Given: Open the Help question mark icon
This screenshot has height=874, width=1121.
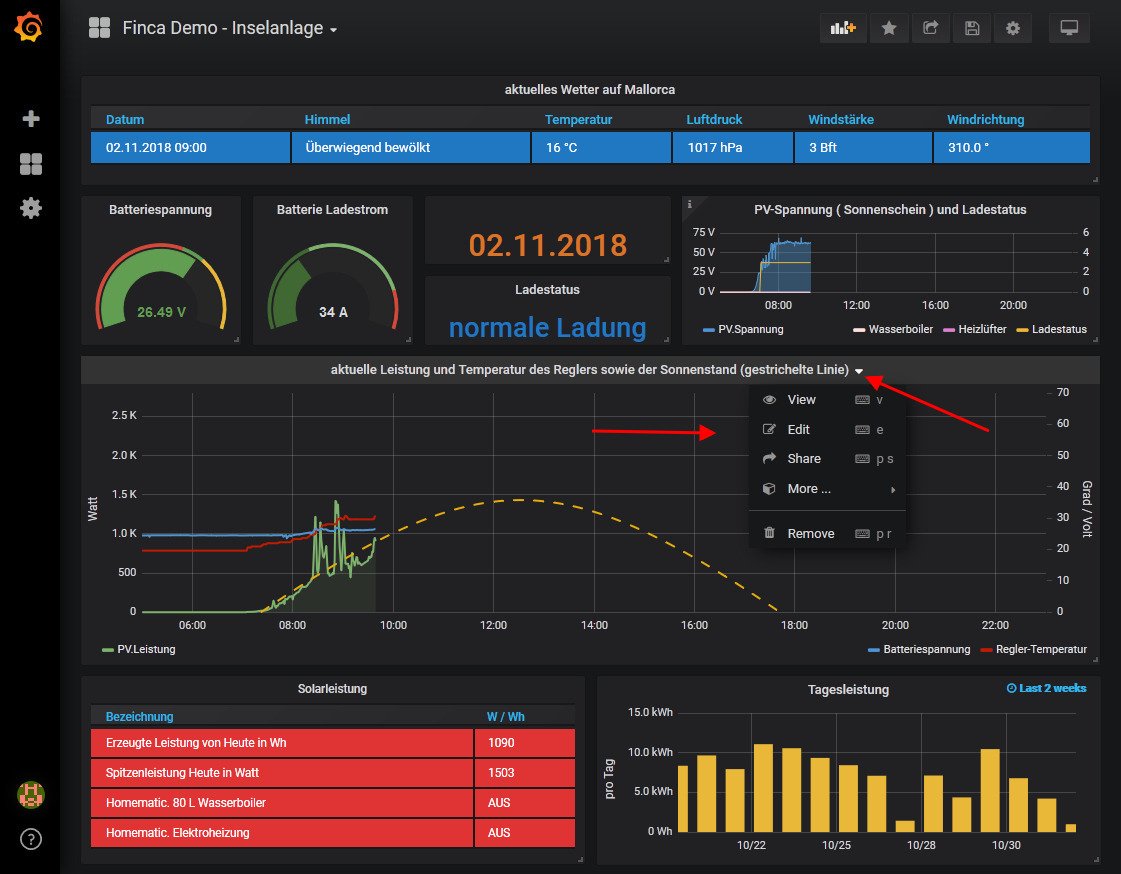Looking at the screenshot, I should (31, 839).
